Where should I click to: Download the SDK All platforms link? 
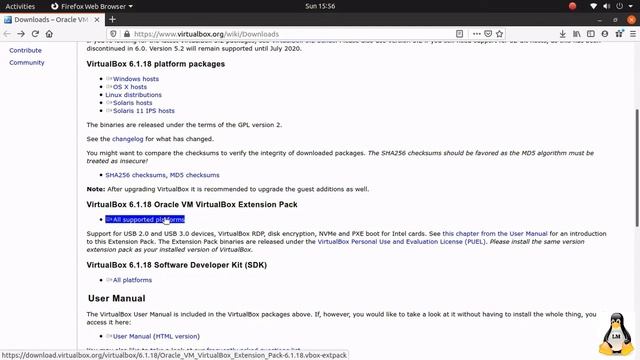pos(132,280)
